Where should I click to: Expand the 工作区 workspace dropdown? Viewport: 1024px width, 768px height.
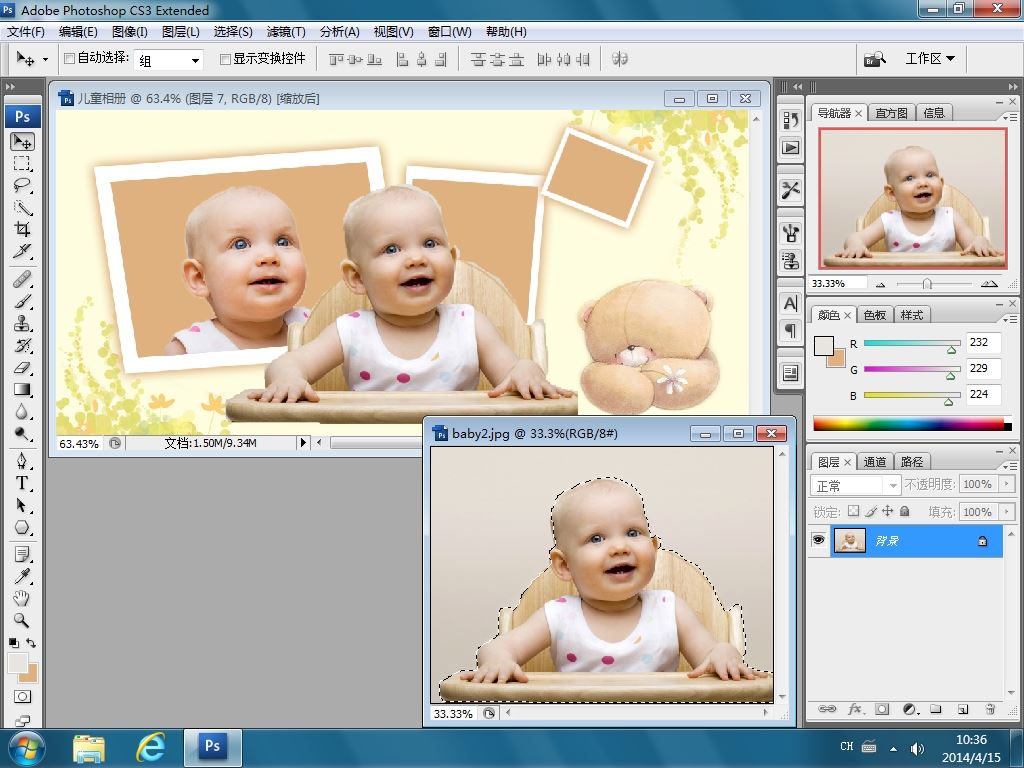(x=929, y=59)
